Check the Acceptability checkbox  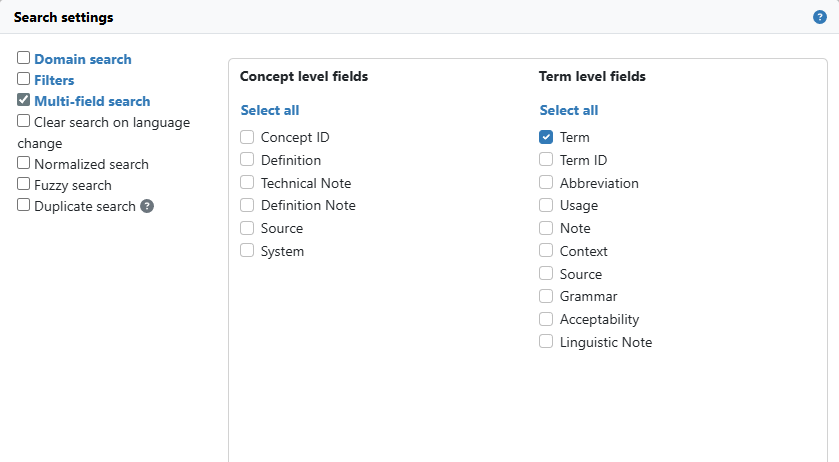click(546, 319)
